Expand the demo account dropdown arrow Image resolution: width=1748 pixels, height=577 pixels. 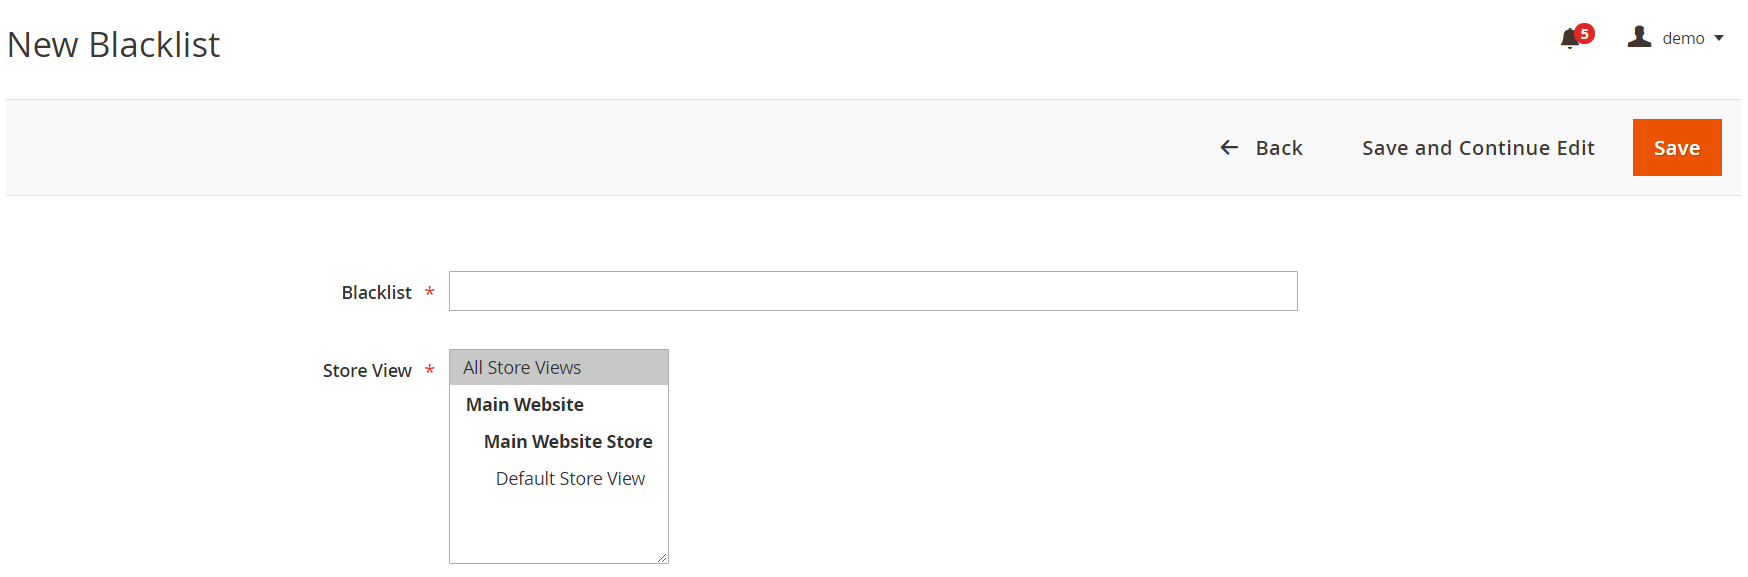click(1719, 38)
